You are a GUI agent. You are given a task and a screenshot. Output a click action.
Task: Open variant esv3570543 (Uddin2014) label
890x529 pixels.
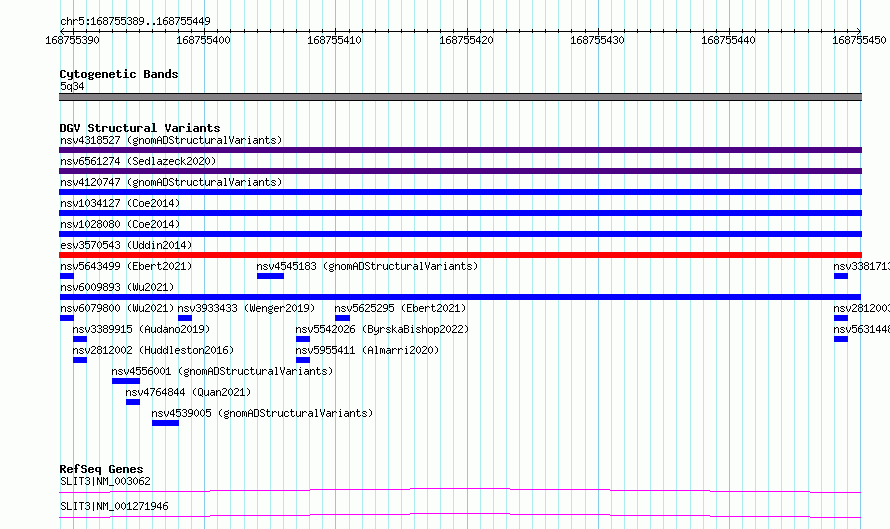tap(126, 245)
